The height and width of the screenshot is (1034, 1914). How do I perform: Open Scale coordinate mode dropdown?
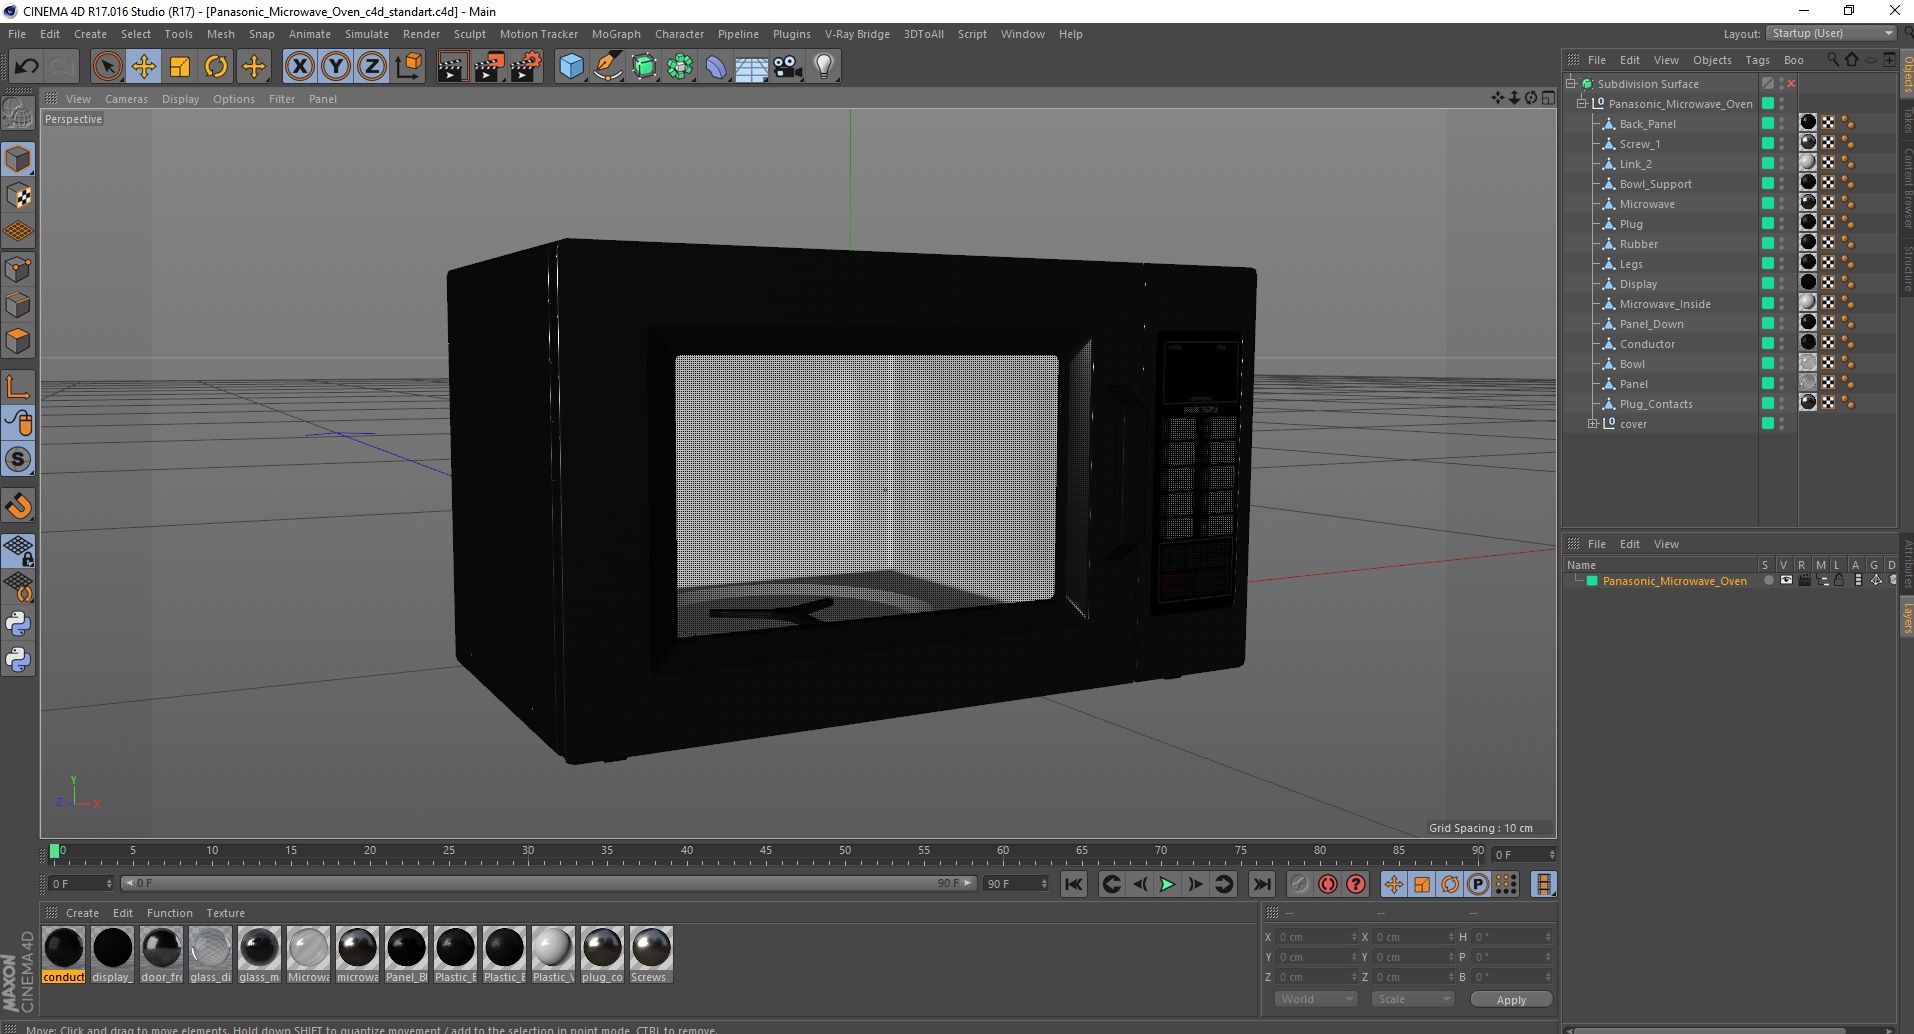coord(1412,999)
